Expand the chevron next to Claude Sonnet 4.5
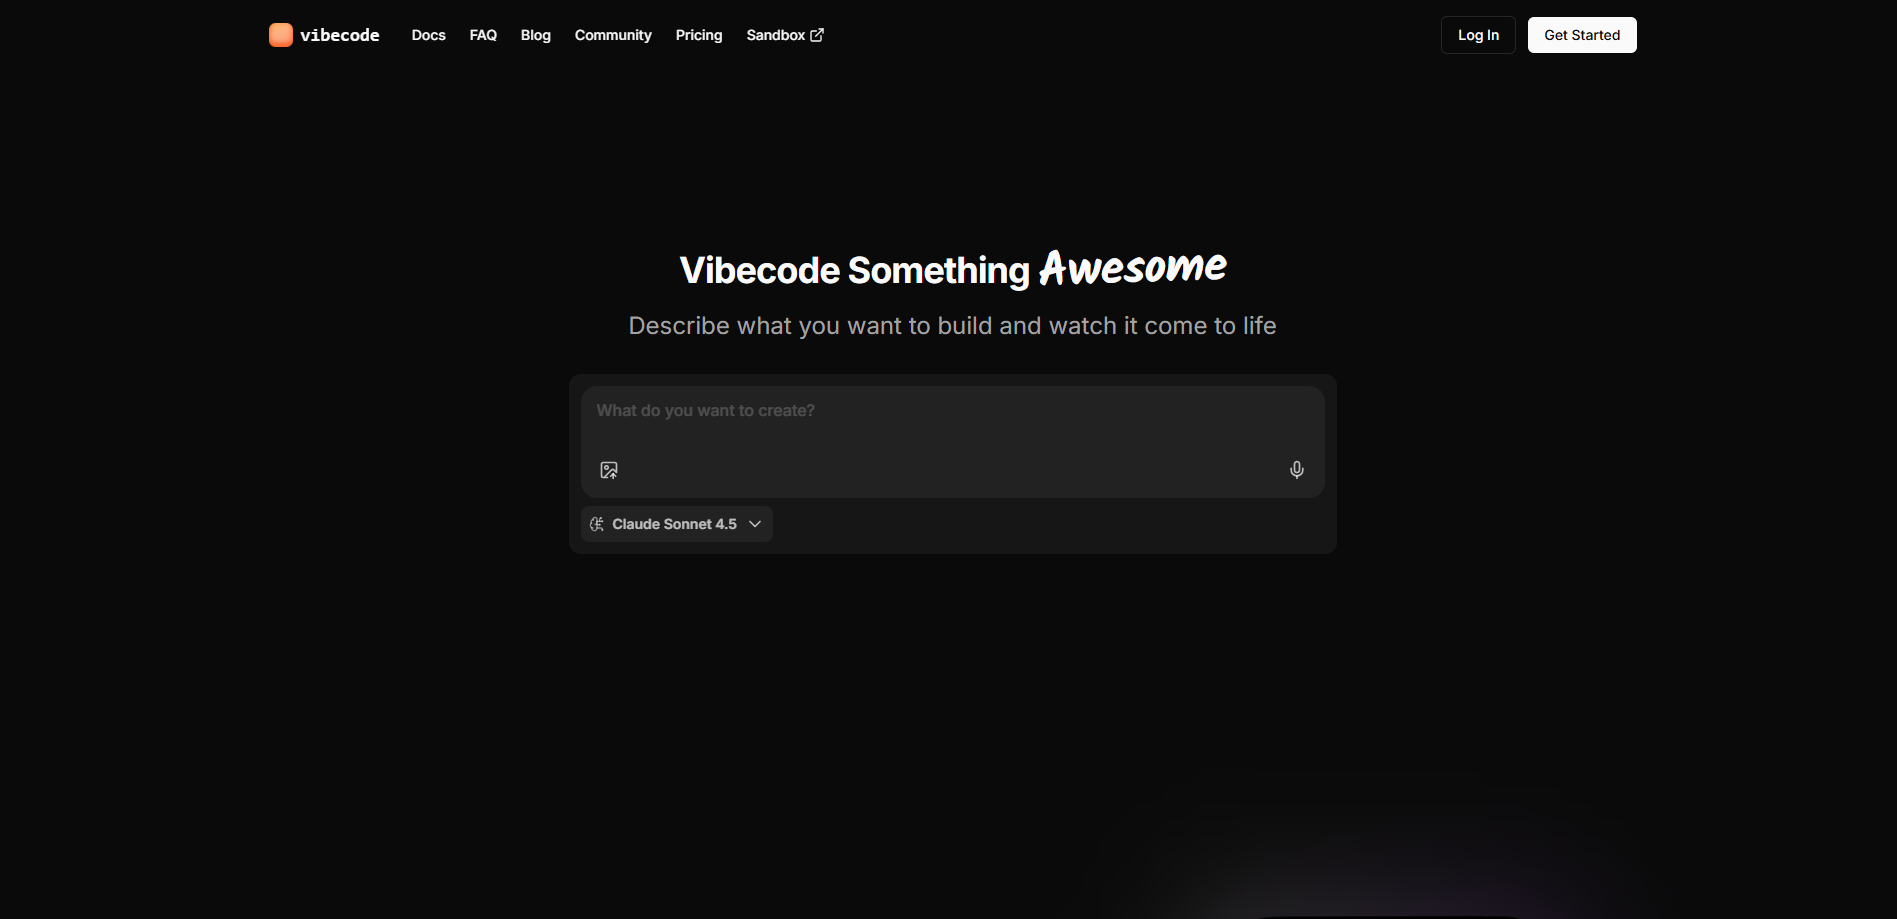This screenshot has height=919, width=1897. (756, 524)
